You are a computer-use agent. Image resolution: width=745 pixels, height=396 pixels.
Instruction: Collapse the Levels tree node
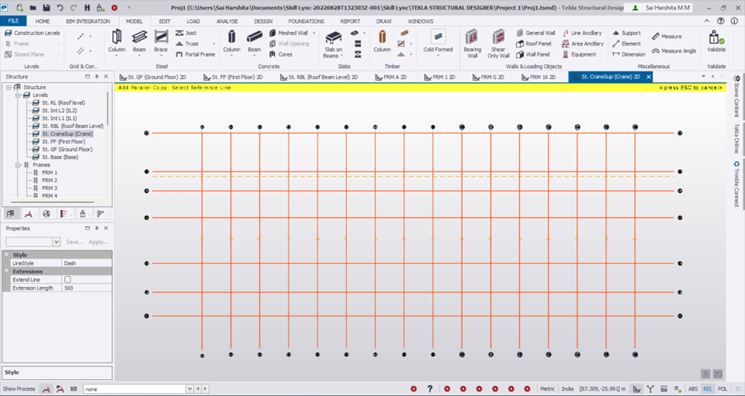point(18,95)
